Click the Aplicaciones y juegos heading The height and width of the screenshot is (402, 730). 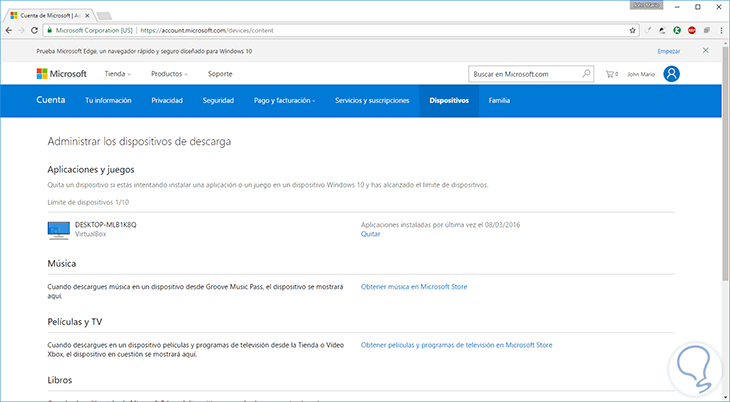click(x=91, y=170)
